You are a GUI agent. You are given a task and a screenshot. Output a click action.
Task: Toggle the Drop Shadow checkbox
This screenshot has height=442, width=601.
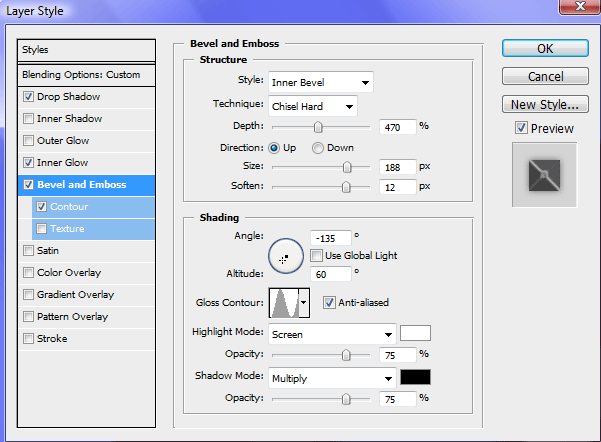[x=28, y=97]
